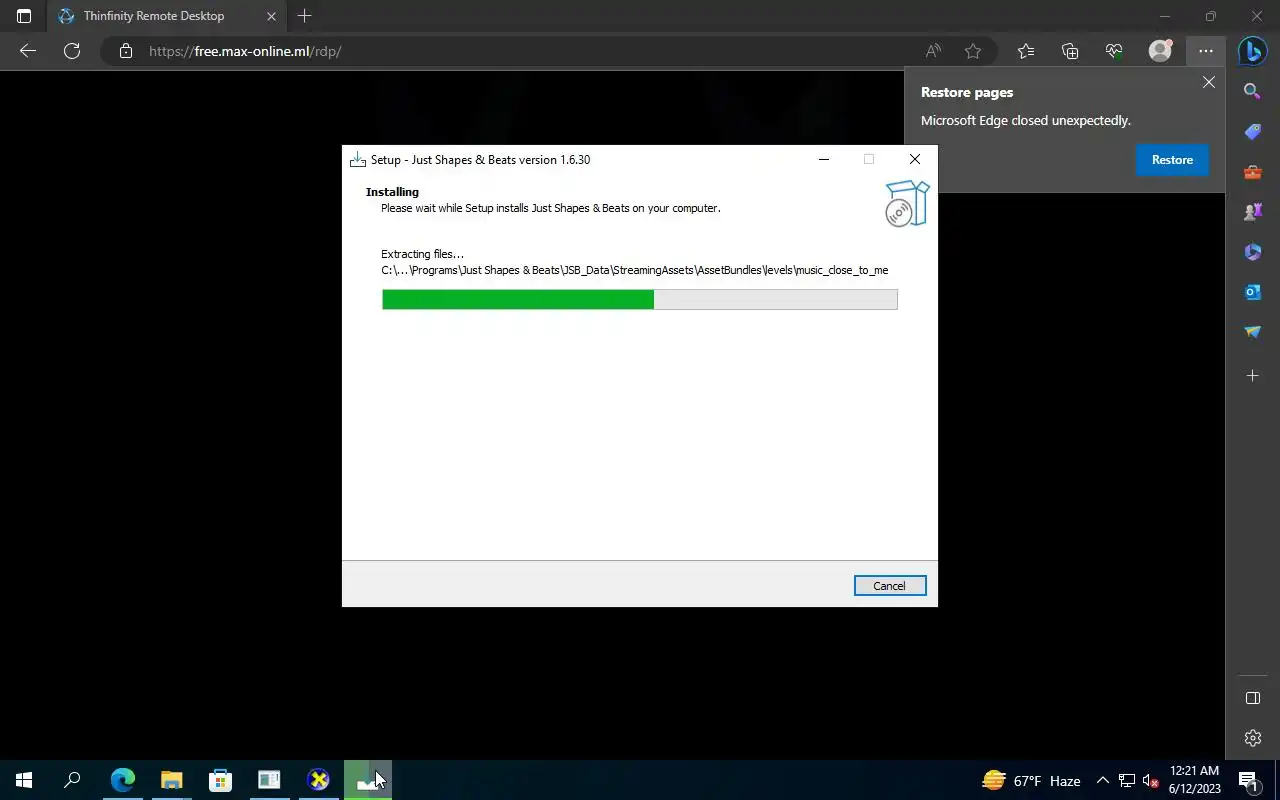Add this page to favorites

[973, 51]
